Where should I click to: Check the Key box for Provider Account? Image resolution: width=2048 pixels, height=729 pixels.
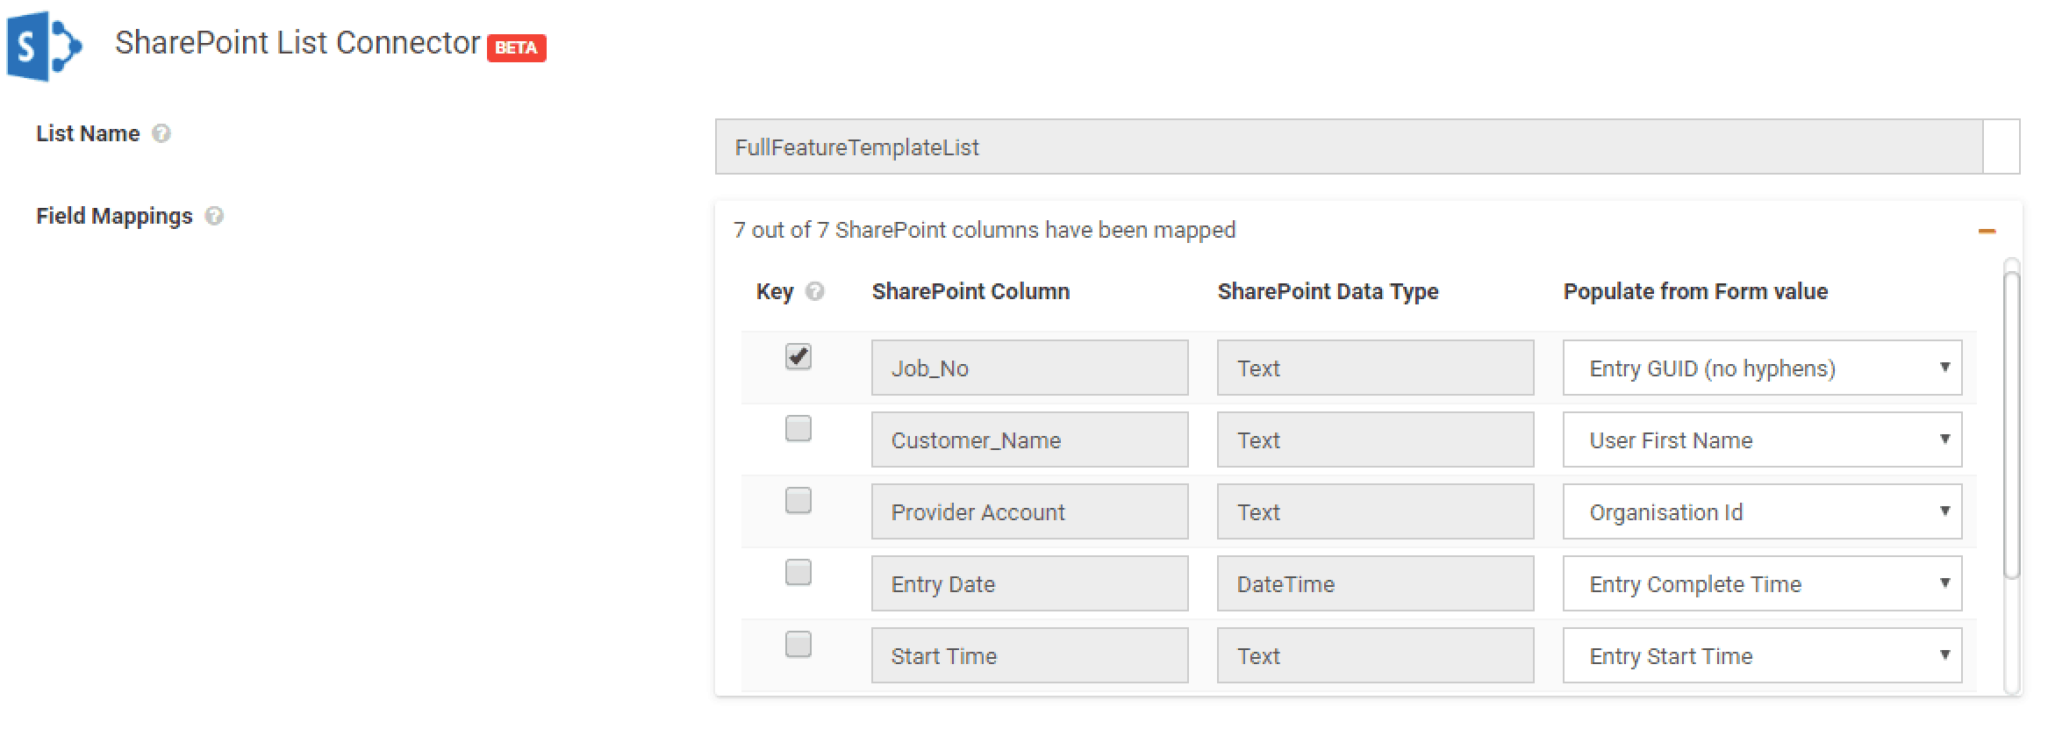pos(798,500)
